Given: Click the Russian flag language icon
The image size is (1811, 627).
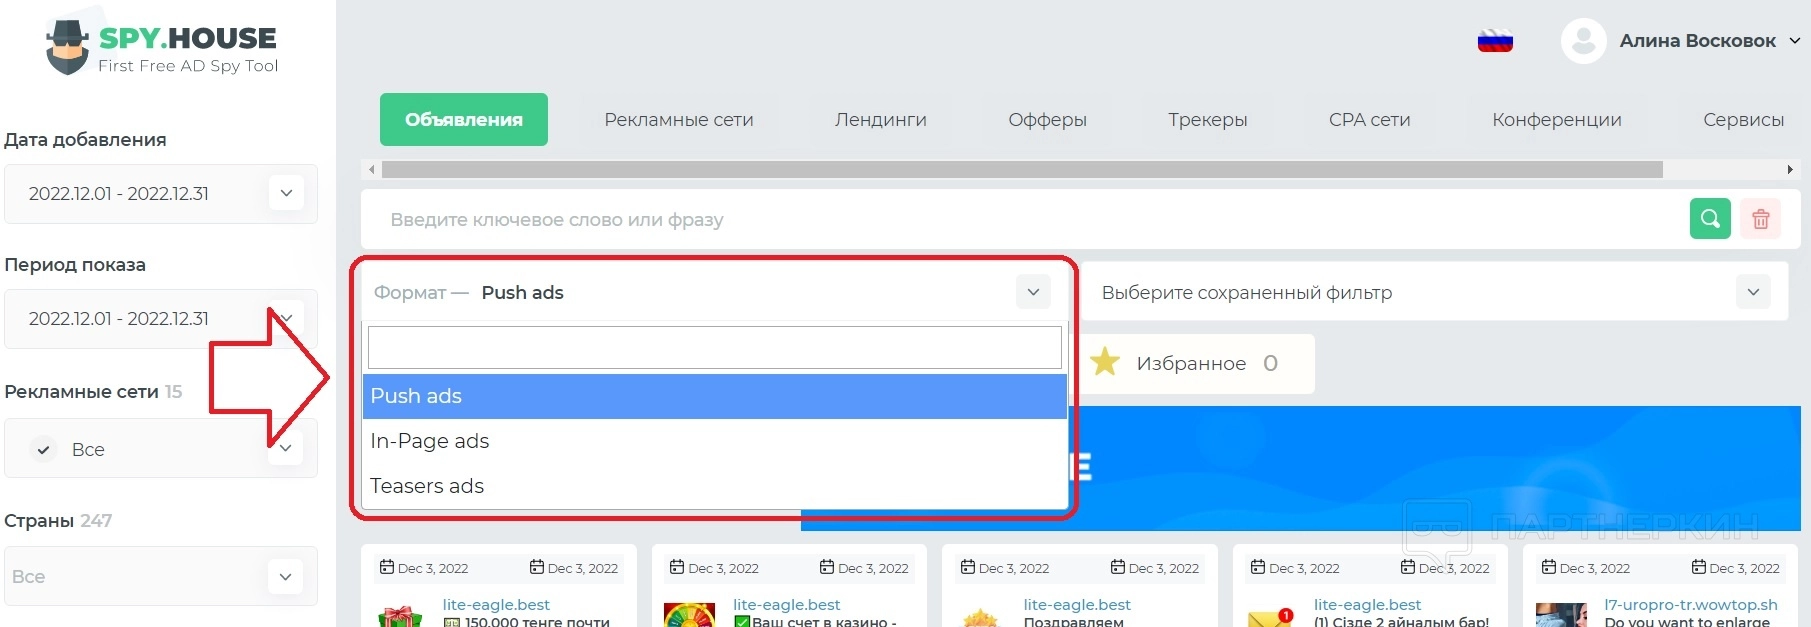Looking at the screenshot, I should click(1495, 41).
